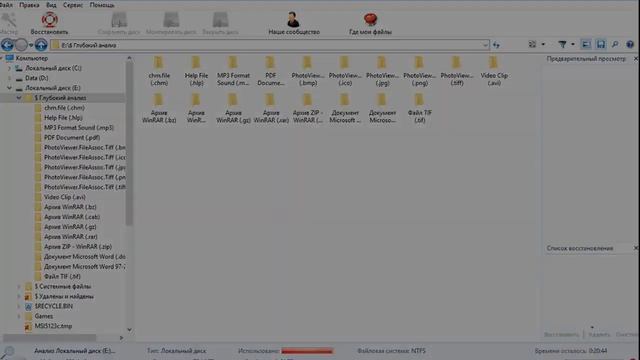640x360 pixels.
Task: Click the view mode icon
Action: [x=532, y=44]
